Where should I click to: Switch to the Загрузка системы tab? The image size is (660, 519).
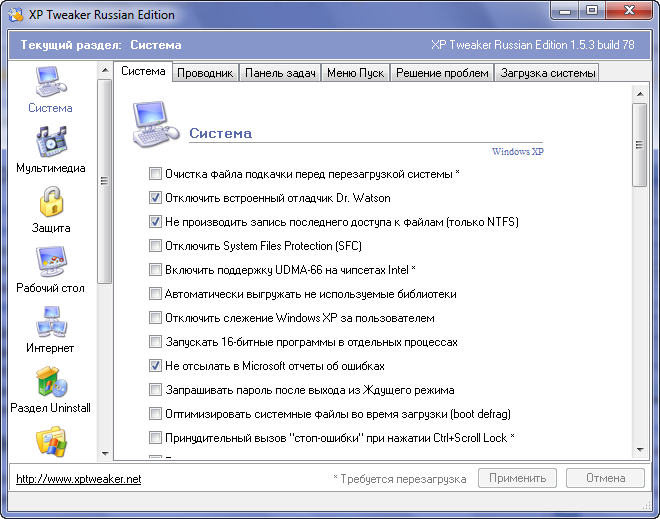point(547,73)
